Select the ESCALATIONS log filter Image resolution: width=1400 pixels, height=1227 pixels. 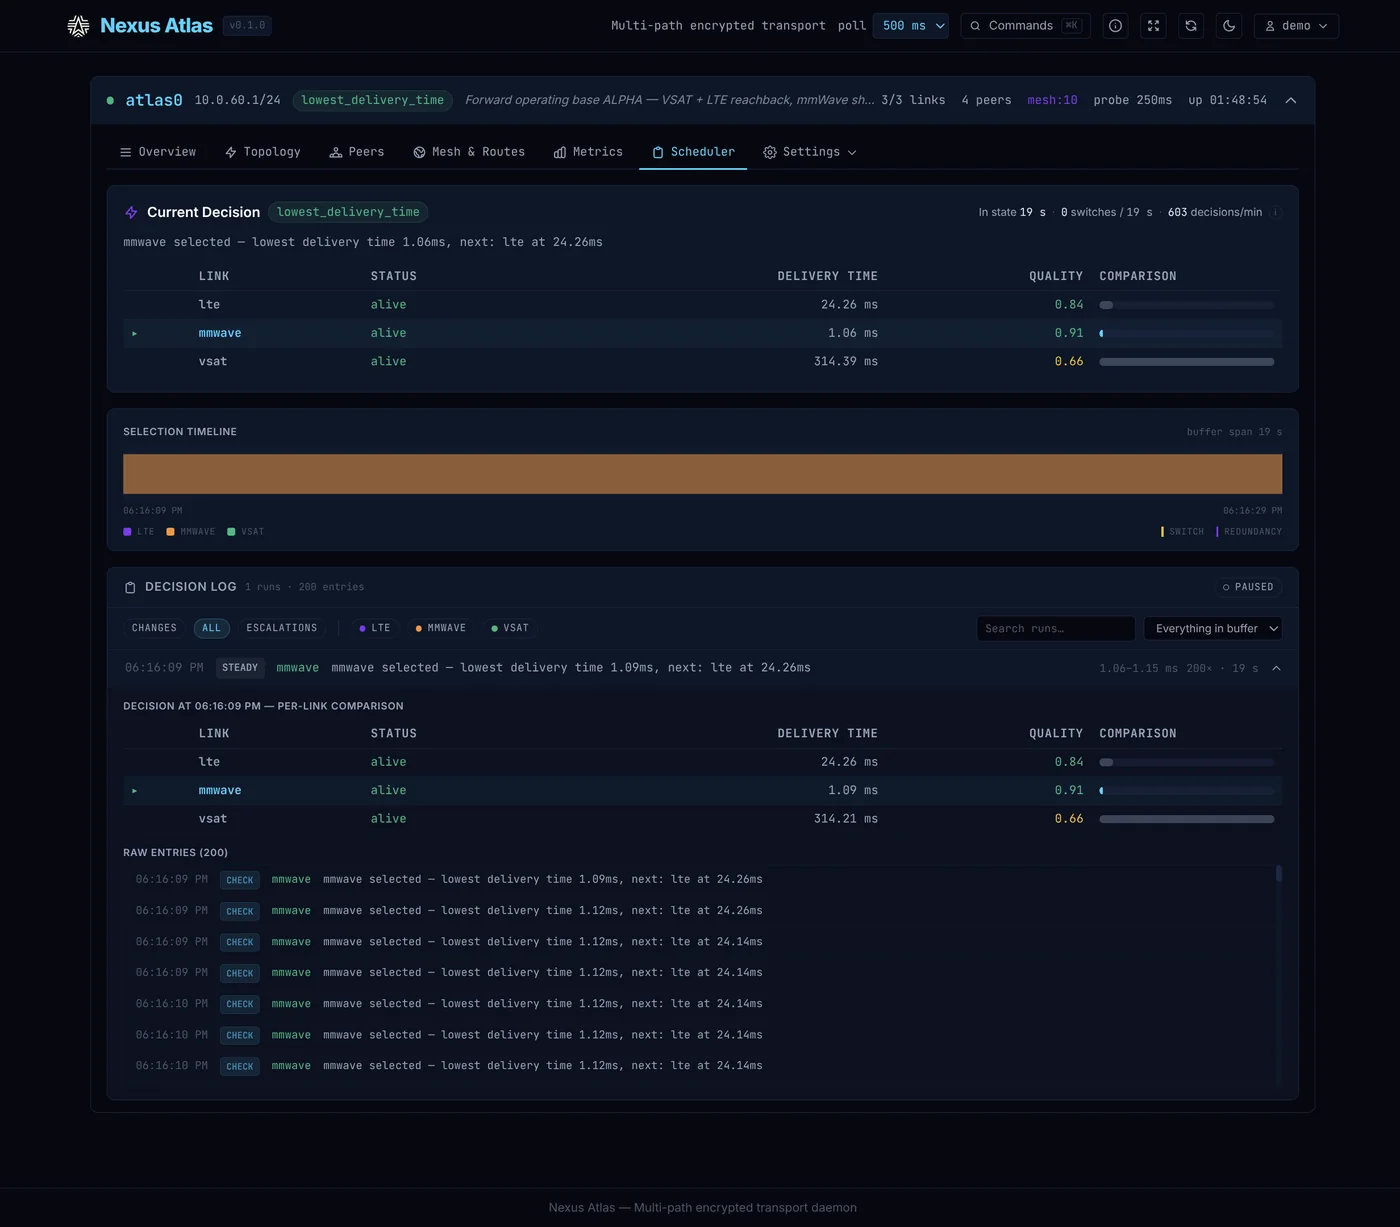tap(282, 628)
